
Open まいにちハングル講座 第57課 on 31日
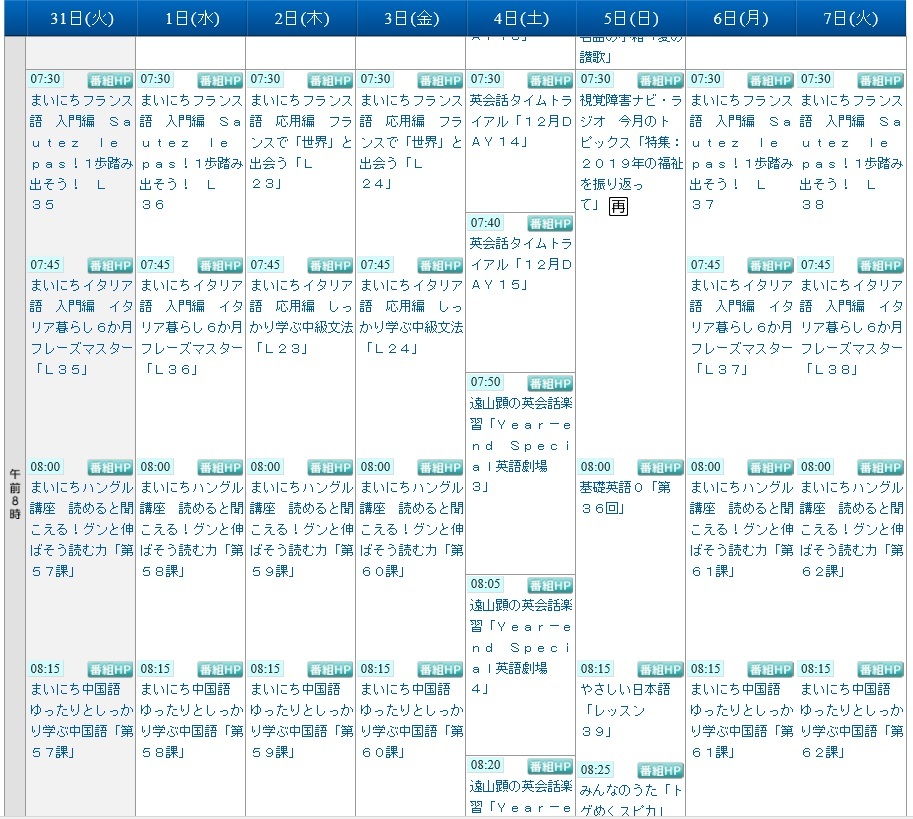tap(82, 529)
